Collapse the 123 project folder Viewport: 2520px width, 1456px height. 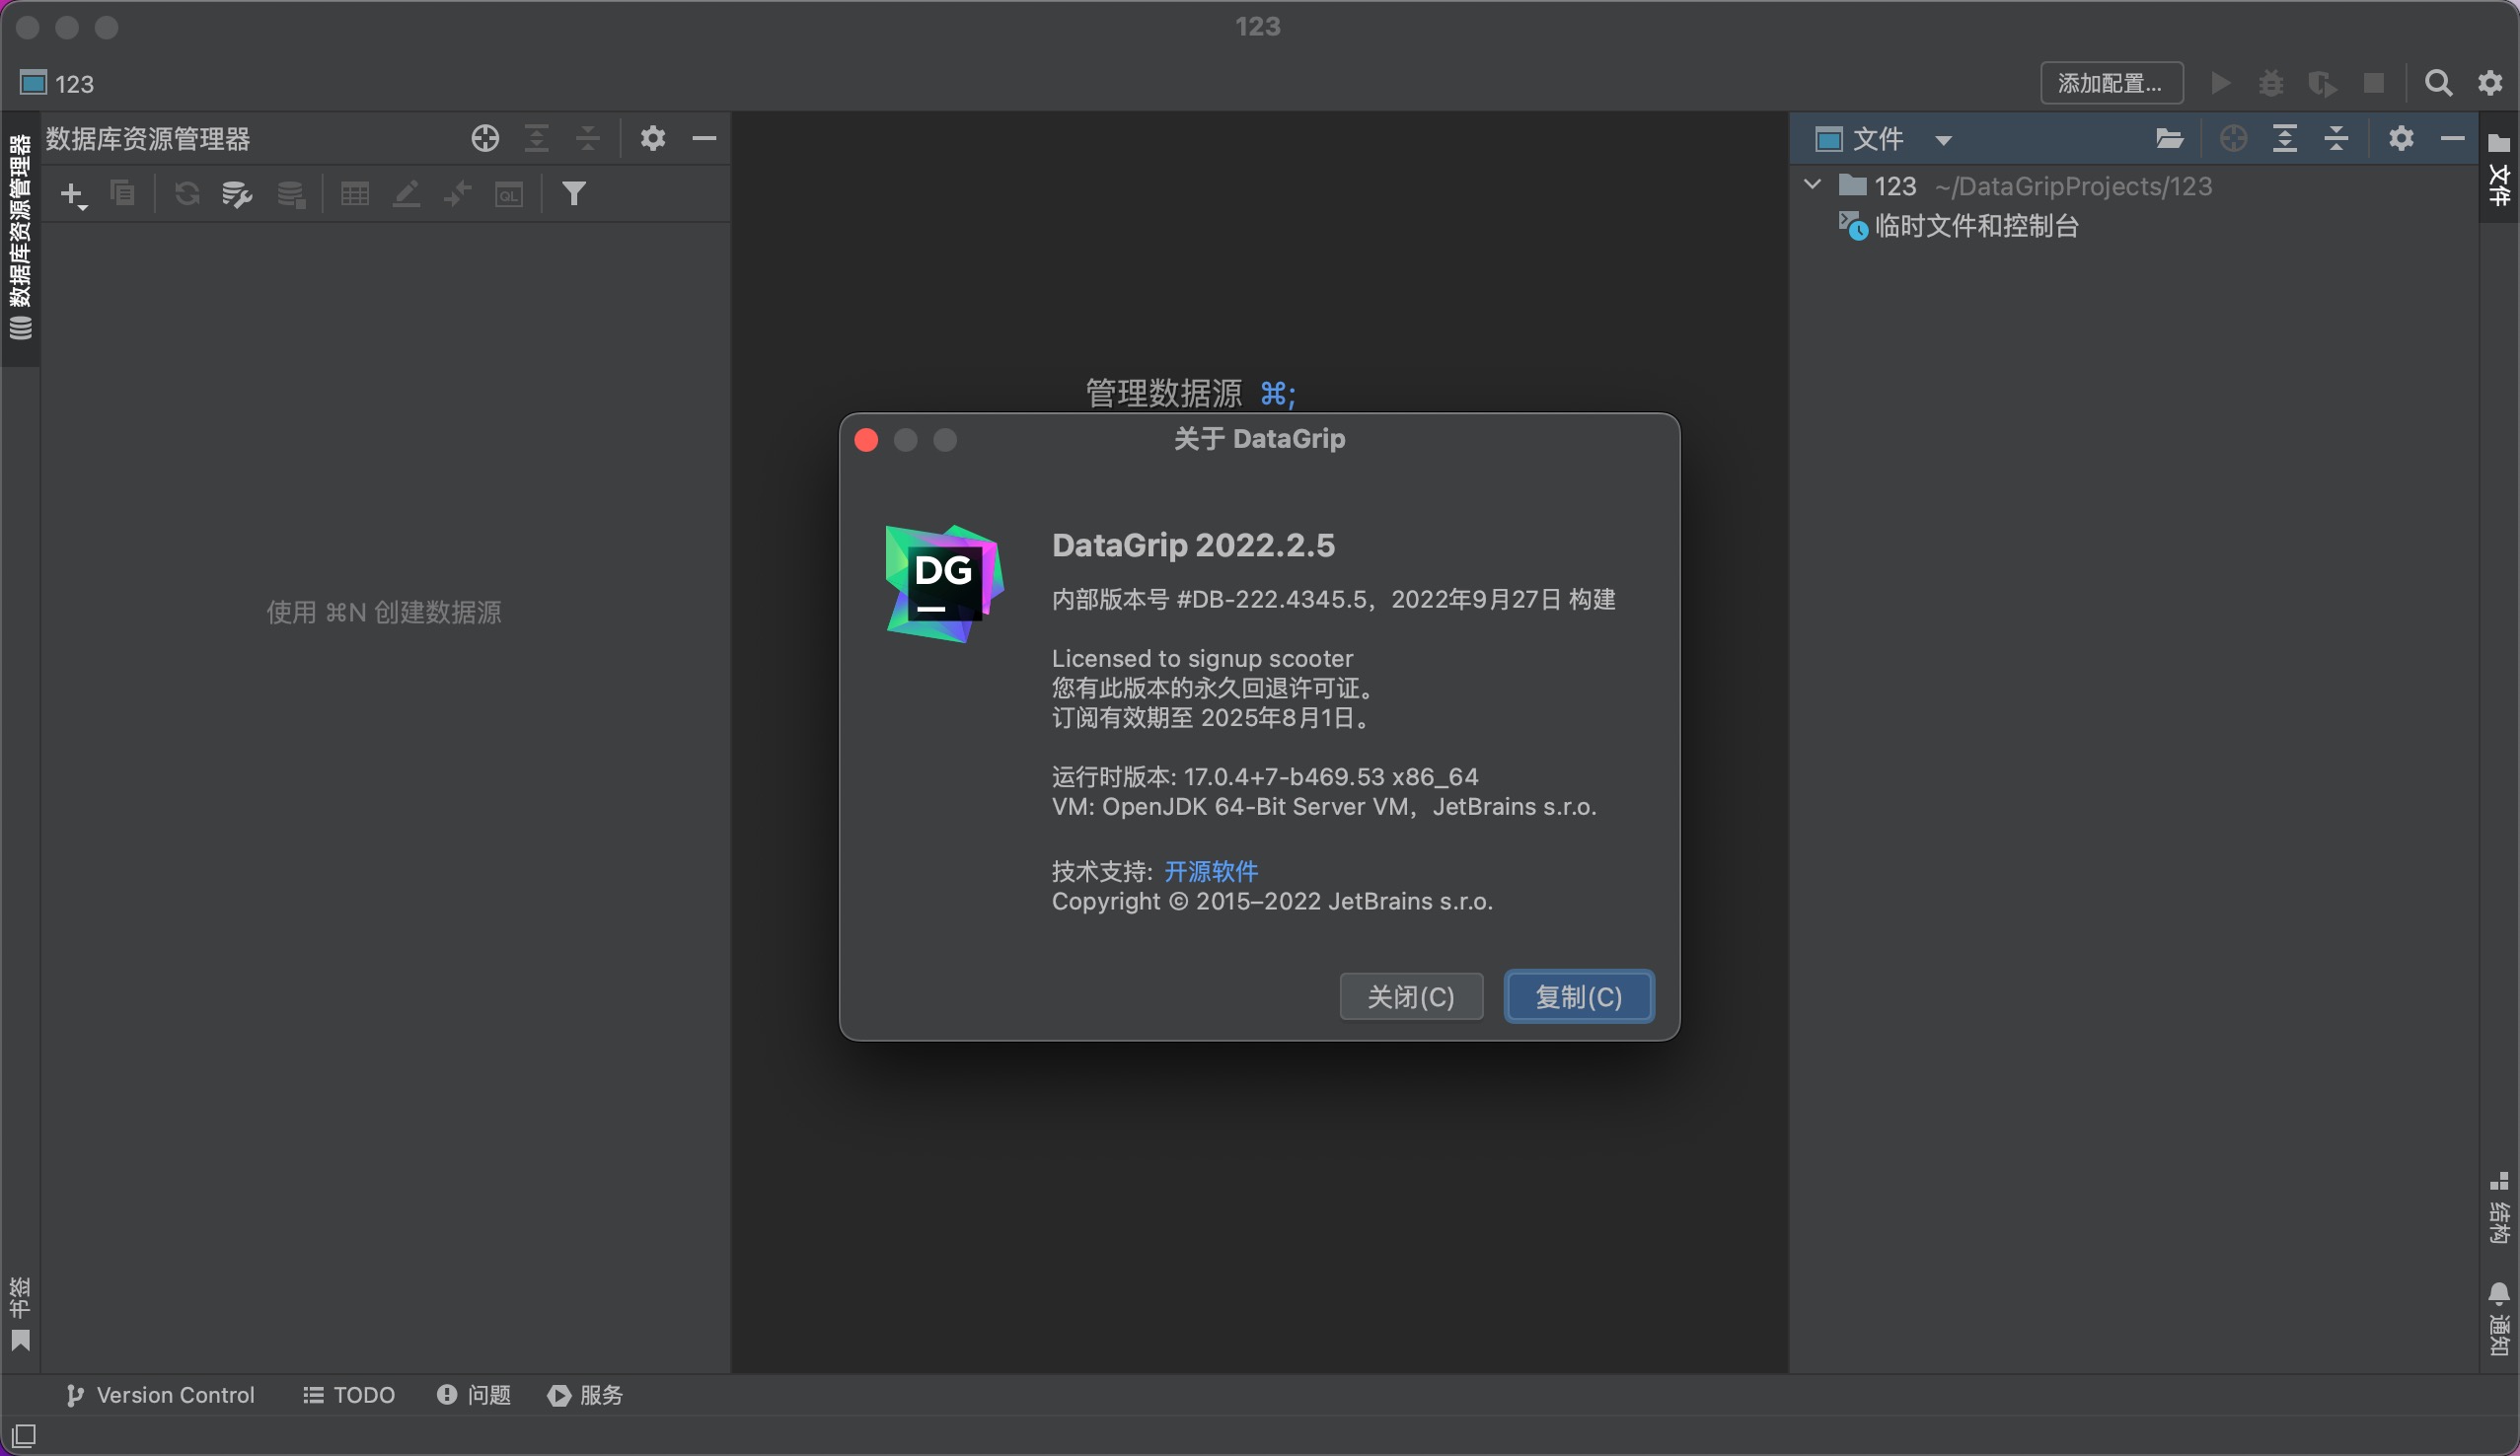[1812, 185]
